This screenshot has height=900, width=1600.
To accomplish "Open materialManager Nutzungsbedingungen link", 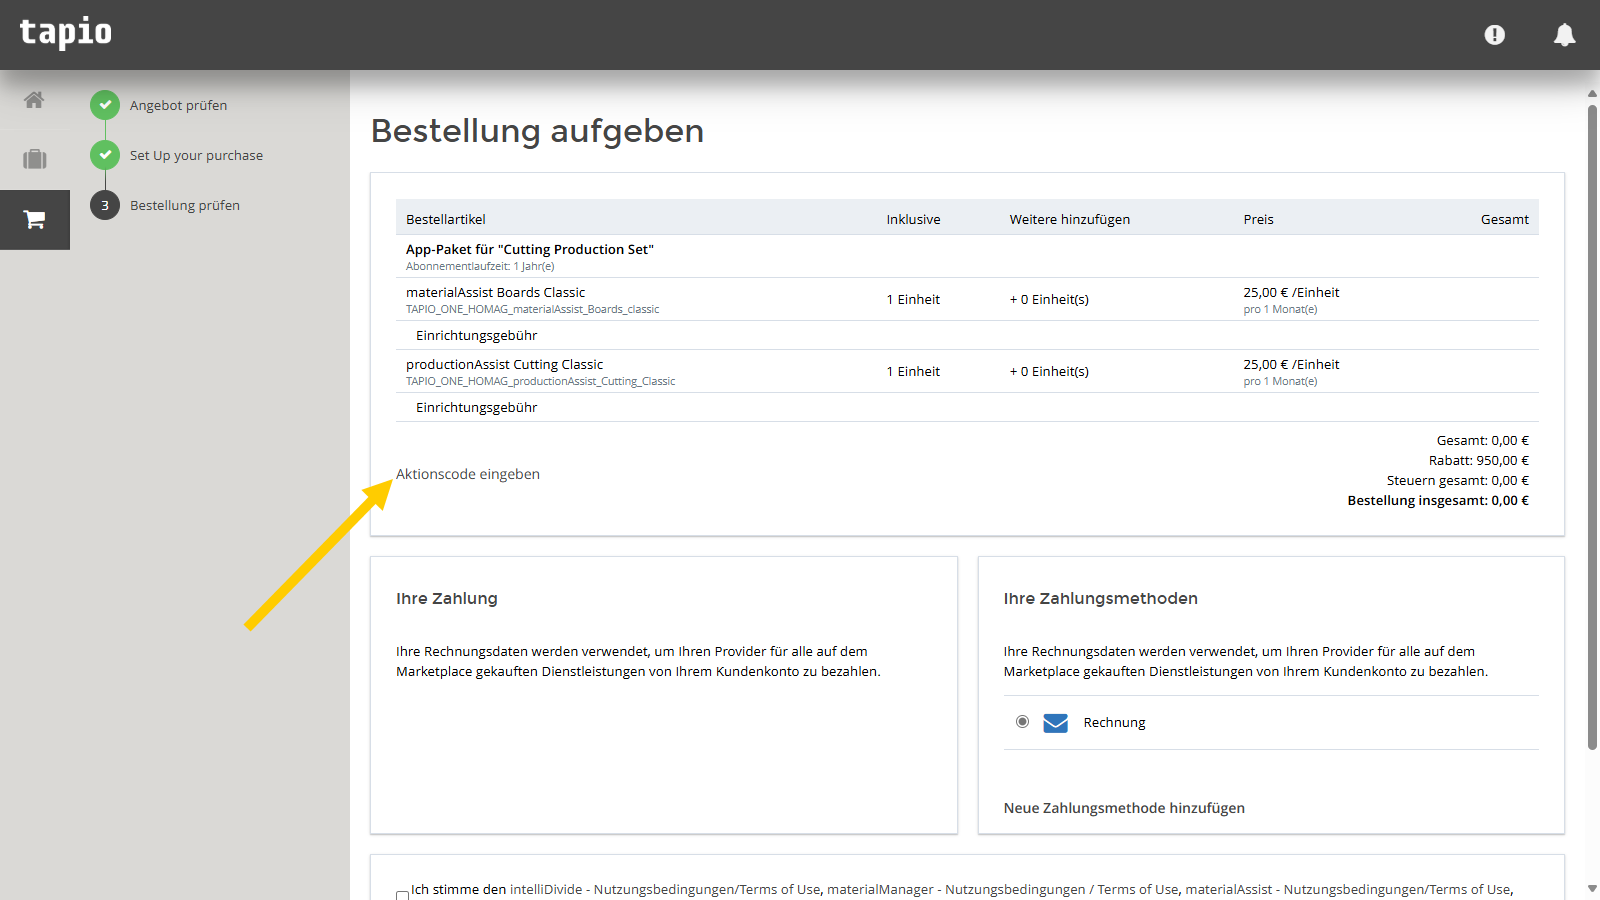I will [x=1003, y=889].
